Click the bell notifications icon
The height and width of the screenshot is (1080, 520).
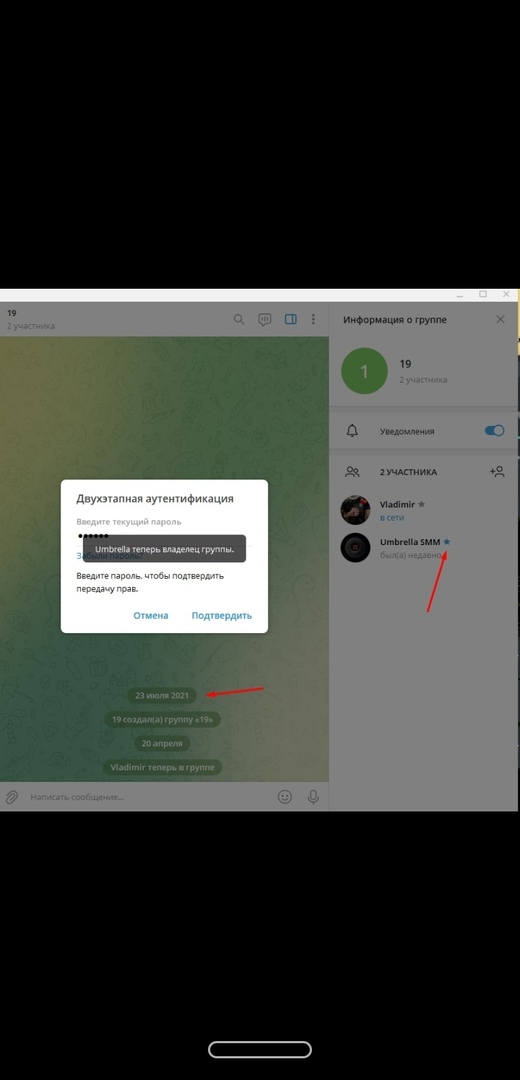point(353,431)
